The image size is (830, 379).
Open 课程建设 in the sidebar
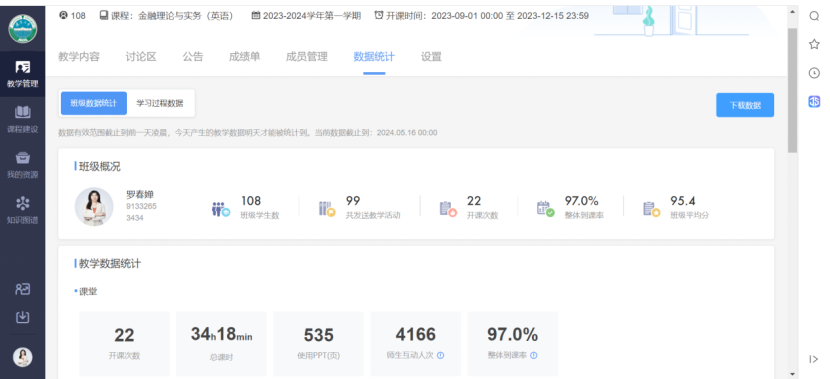tap(22, 119)
